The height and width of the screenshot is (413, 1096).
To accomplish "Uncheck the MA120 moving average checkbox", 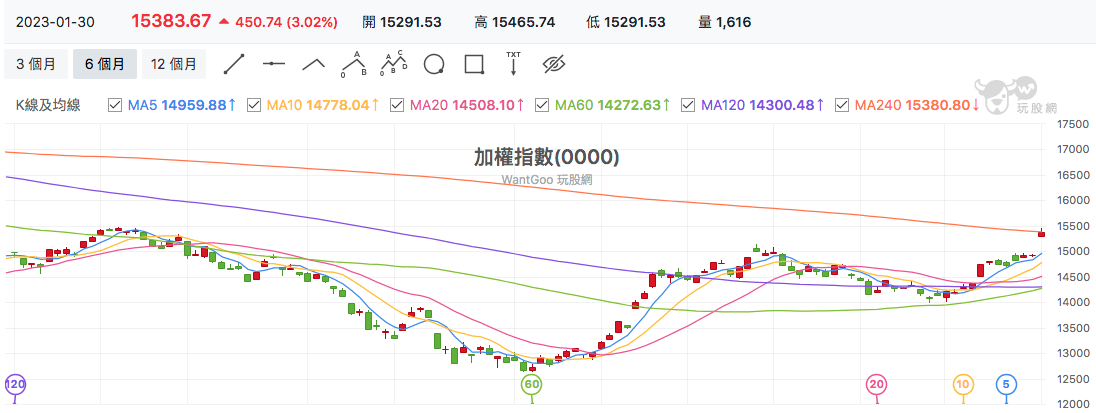I will click(688, 106).
